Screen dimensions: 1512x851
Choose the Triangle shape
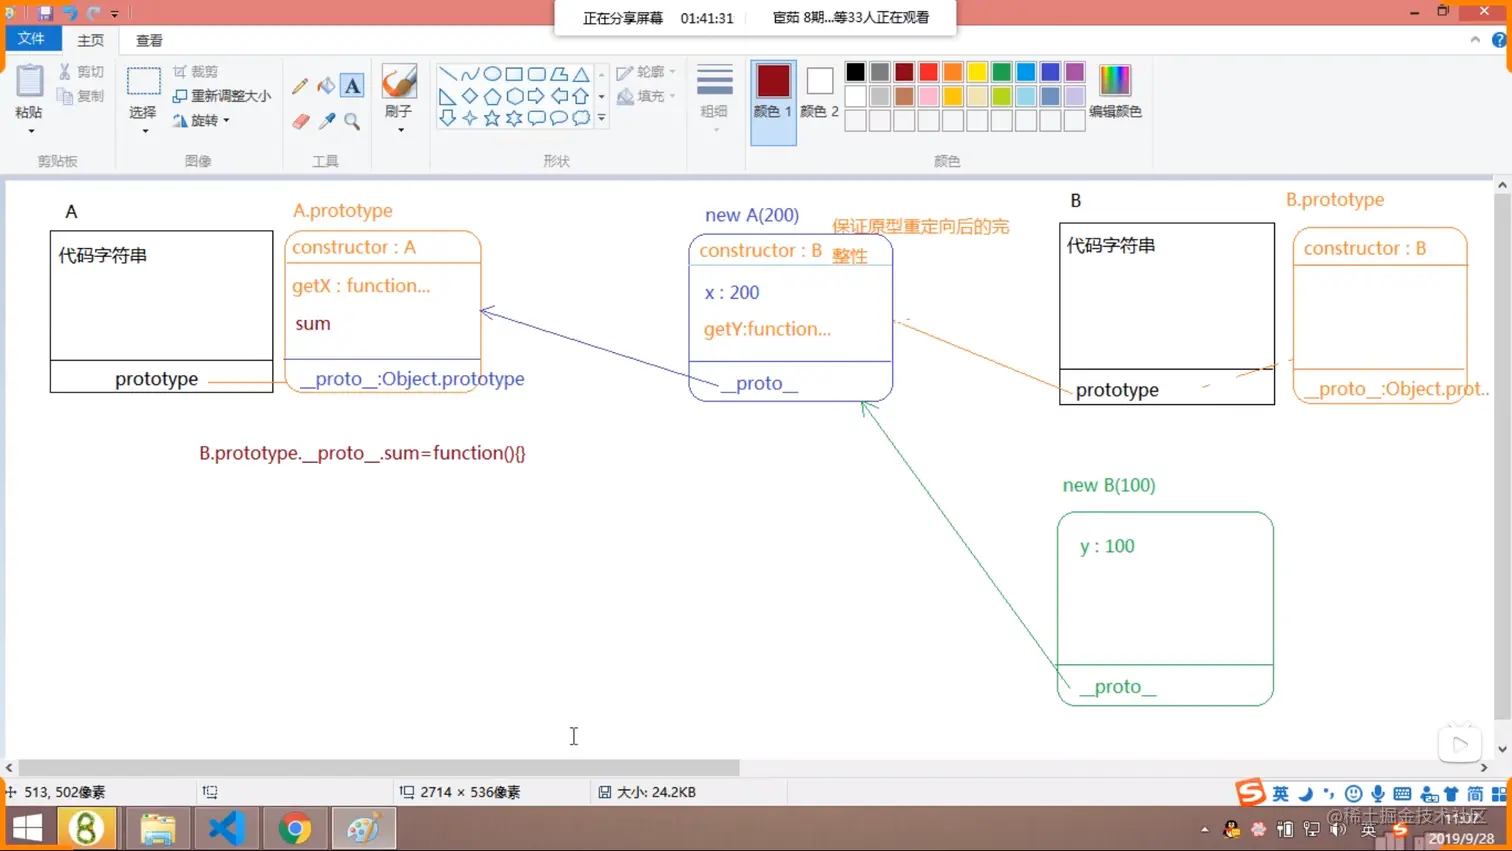[581, 74]
